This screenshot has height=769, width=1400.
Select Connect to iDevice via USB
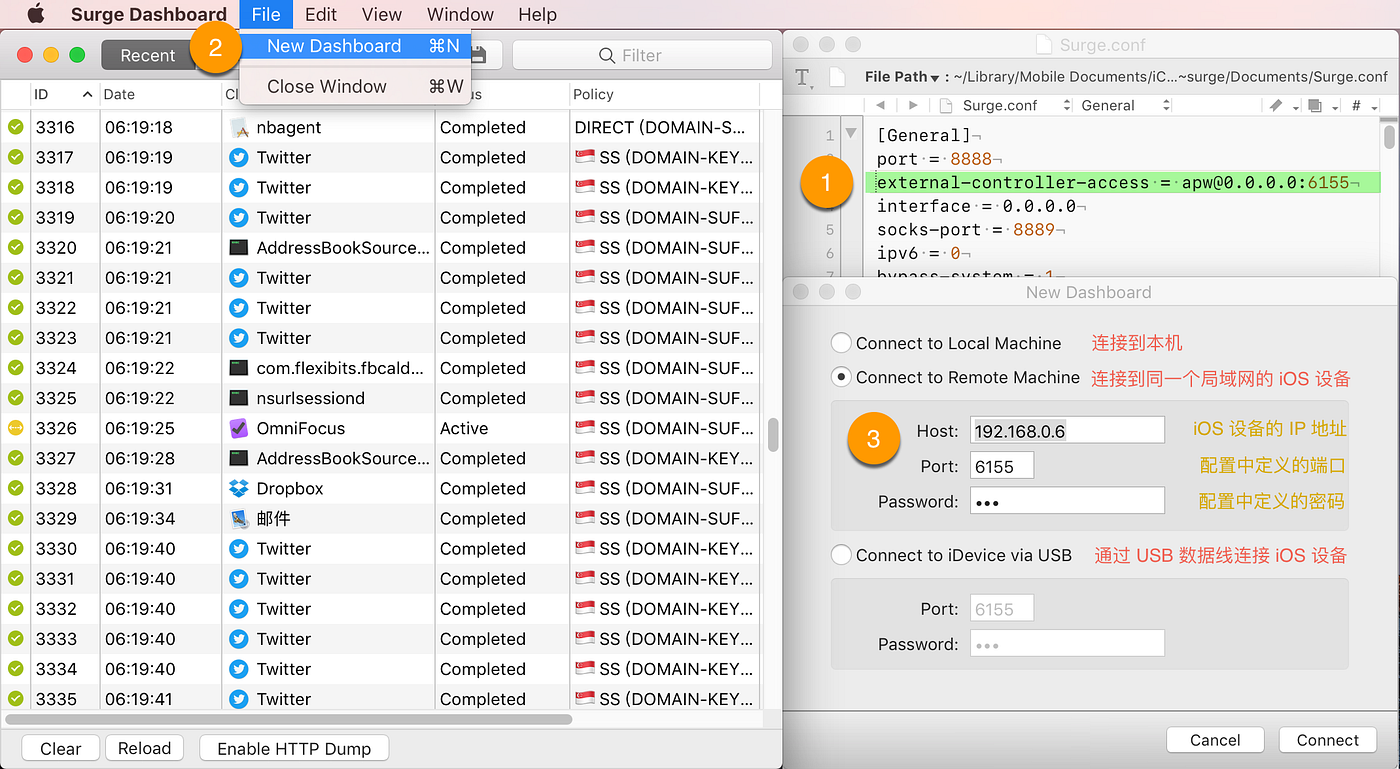(x=841, y=555)
